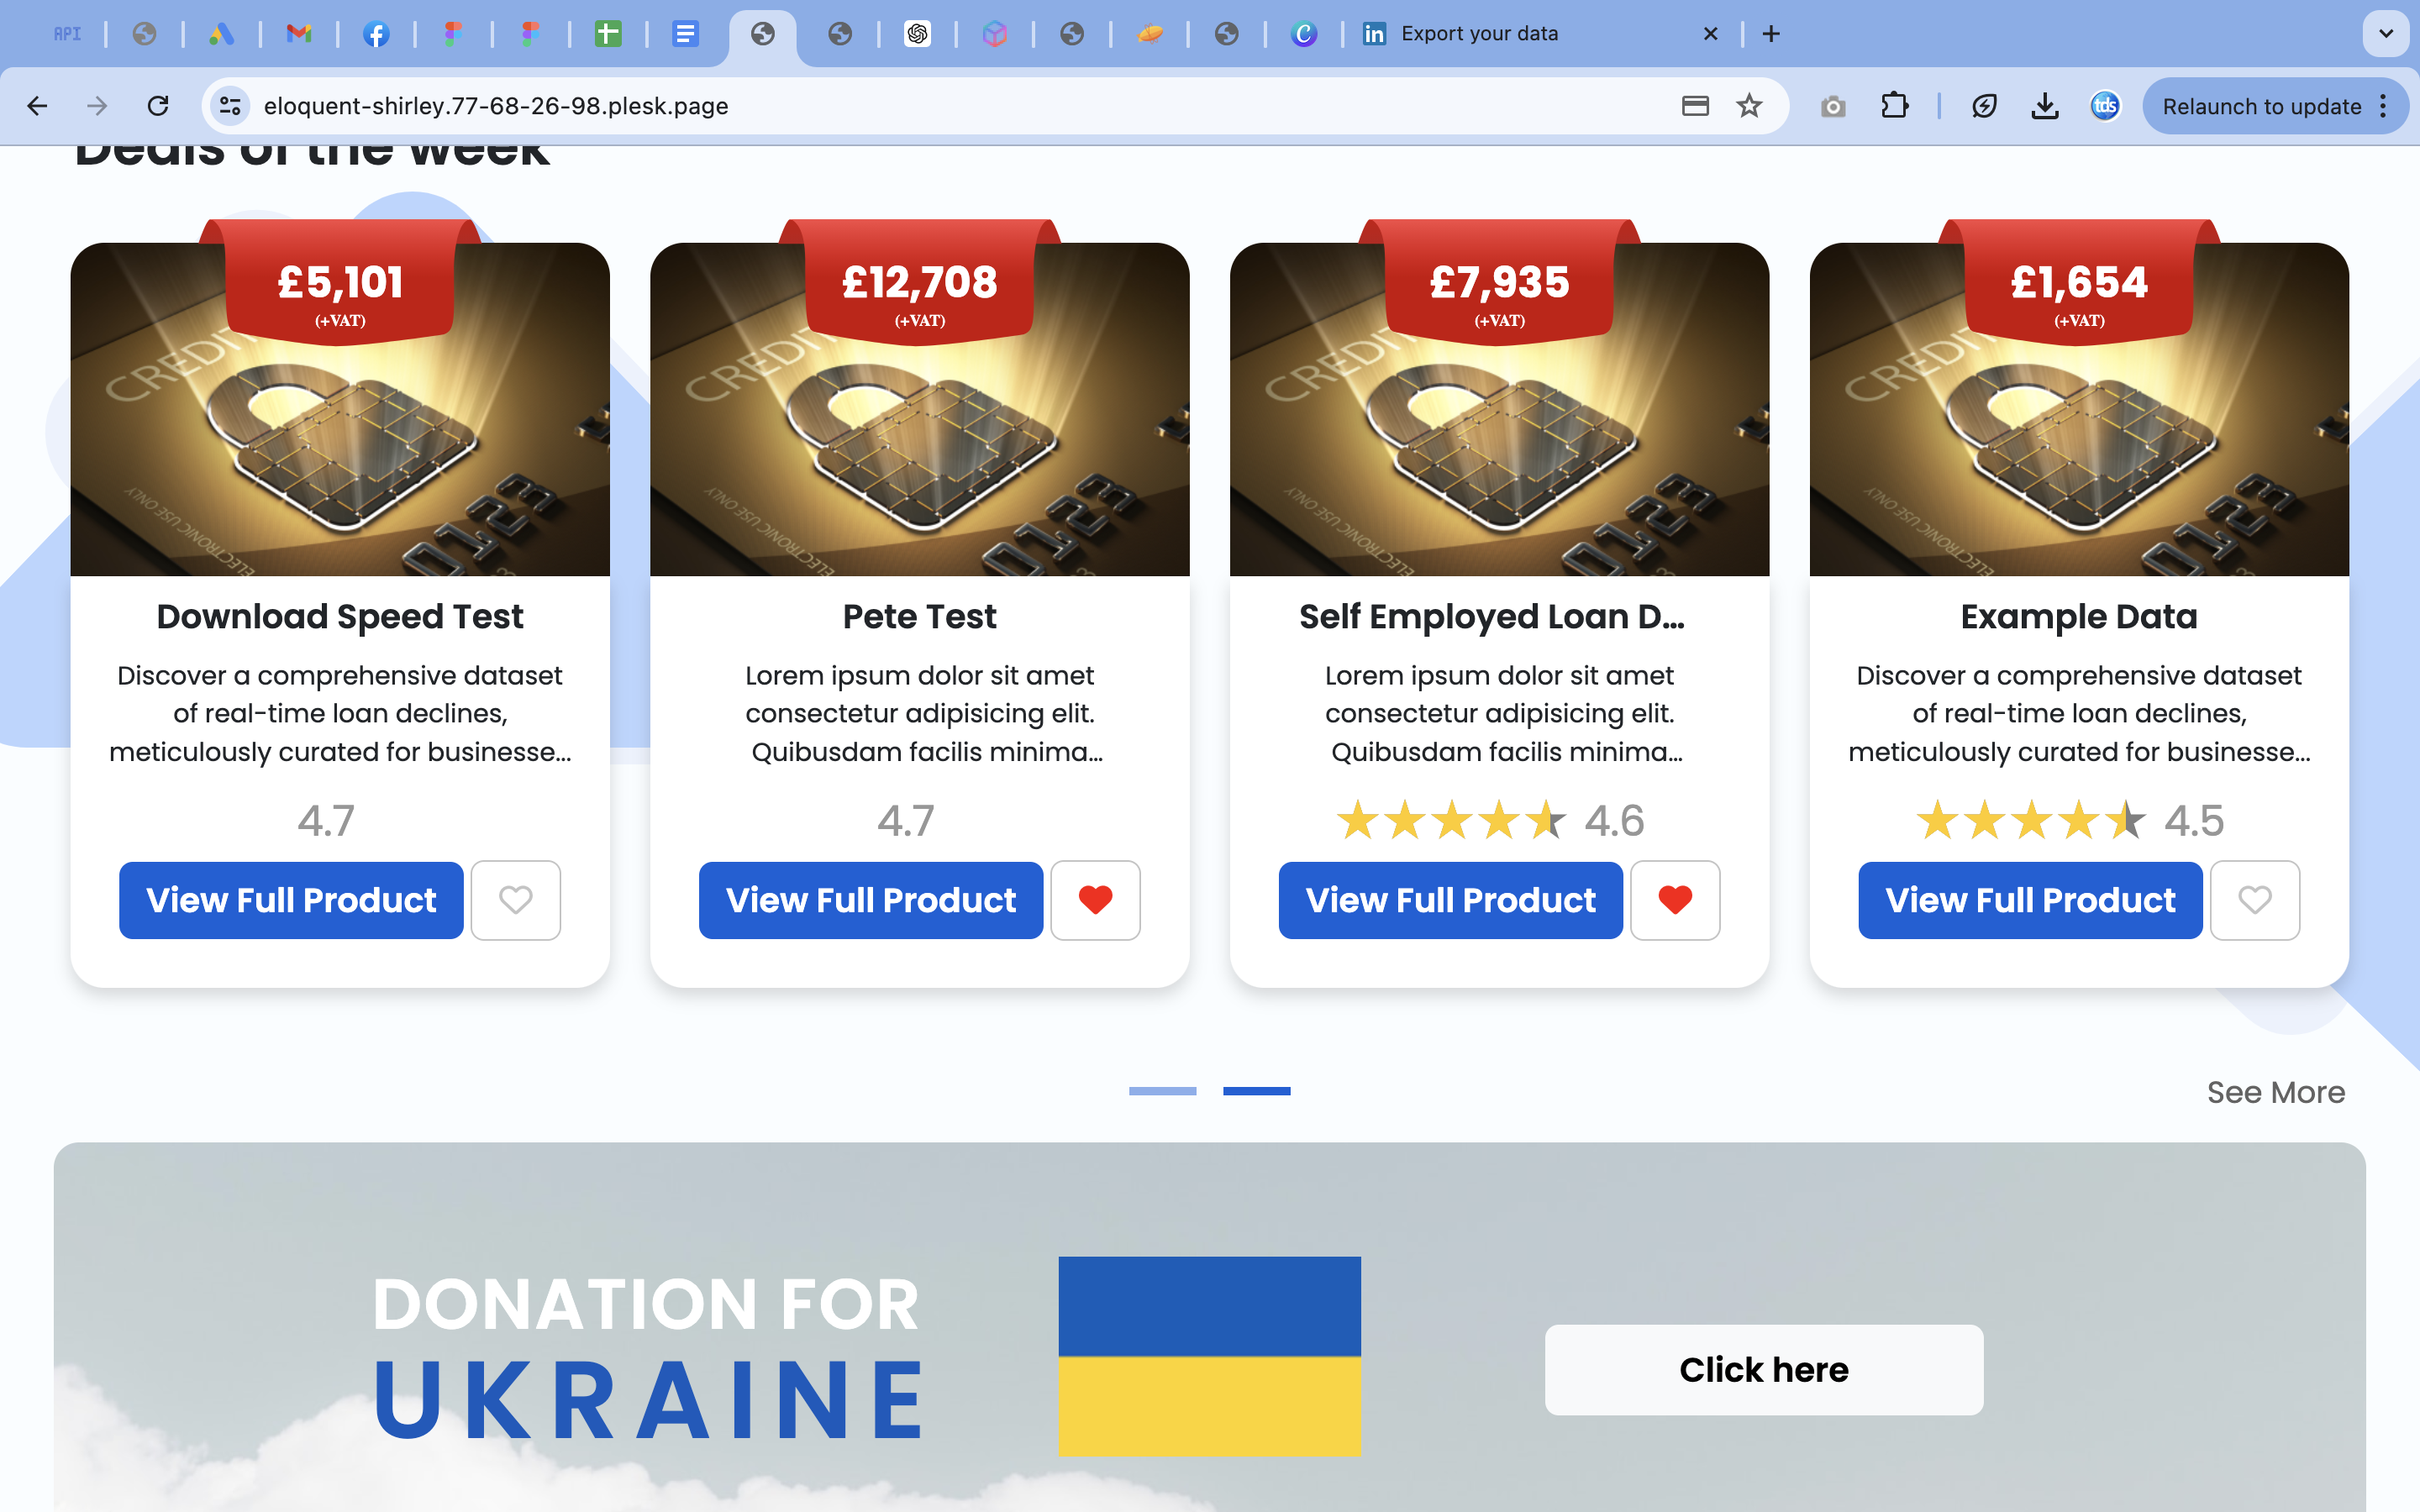Viewport: 2420px width, 1512px height.
Task: Switch to the Gmail tab
Action: point(298,34)
